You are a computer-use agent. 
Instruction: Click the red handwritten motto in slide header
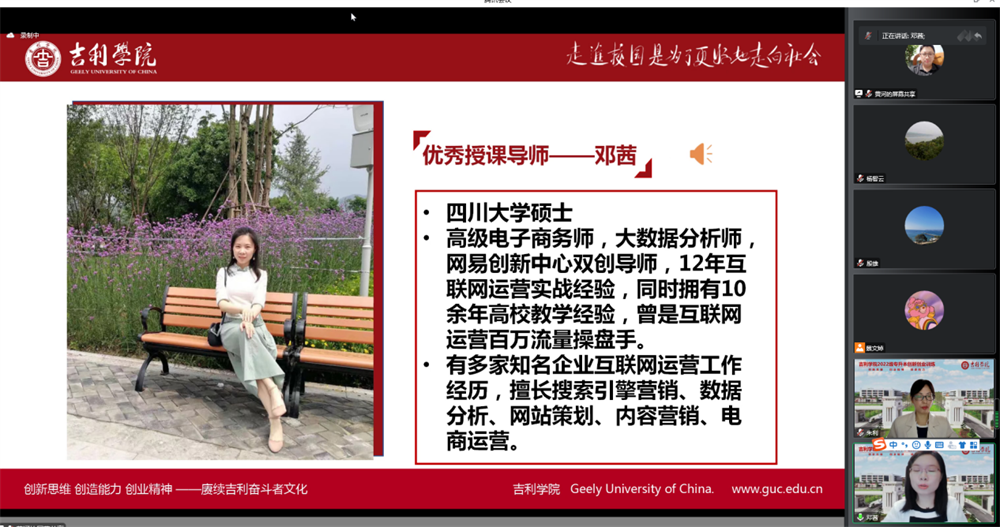point(693,56)
